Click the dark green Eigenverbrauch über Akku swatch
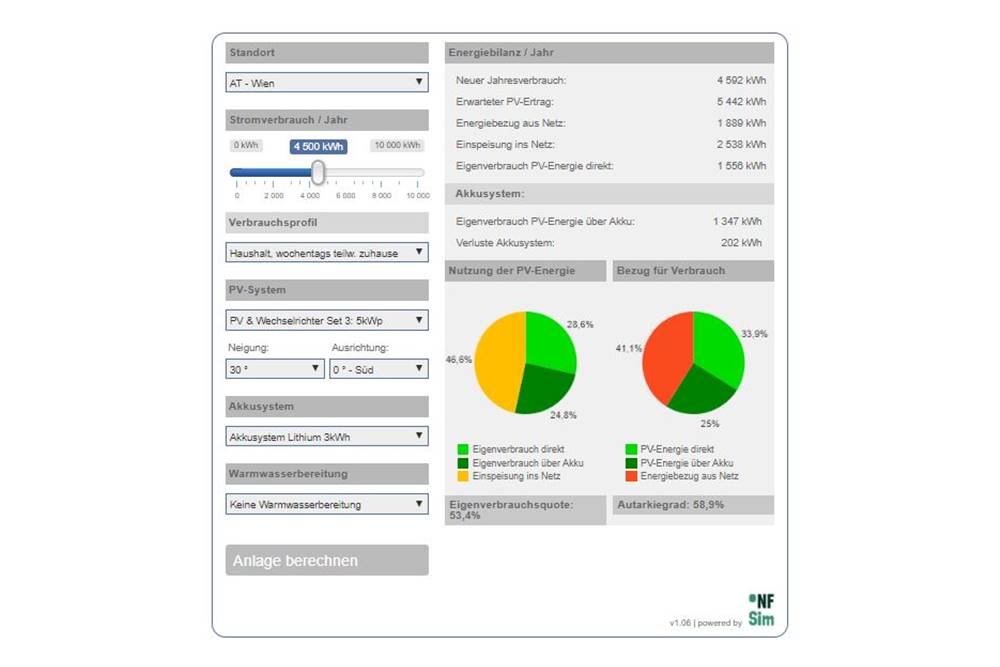Viewport: 1000px width, 667px height. coord(463,463)
